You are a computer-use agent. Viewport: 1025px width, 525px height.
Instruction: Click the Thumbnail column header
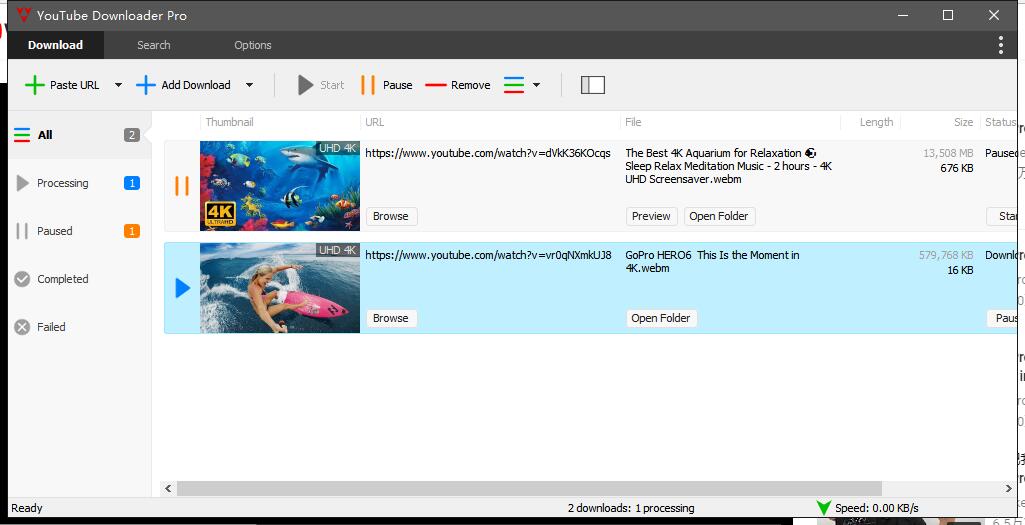229,122
